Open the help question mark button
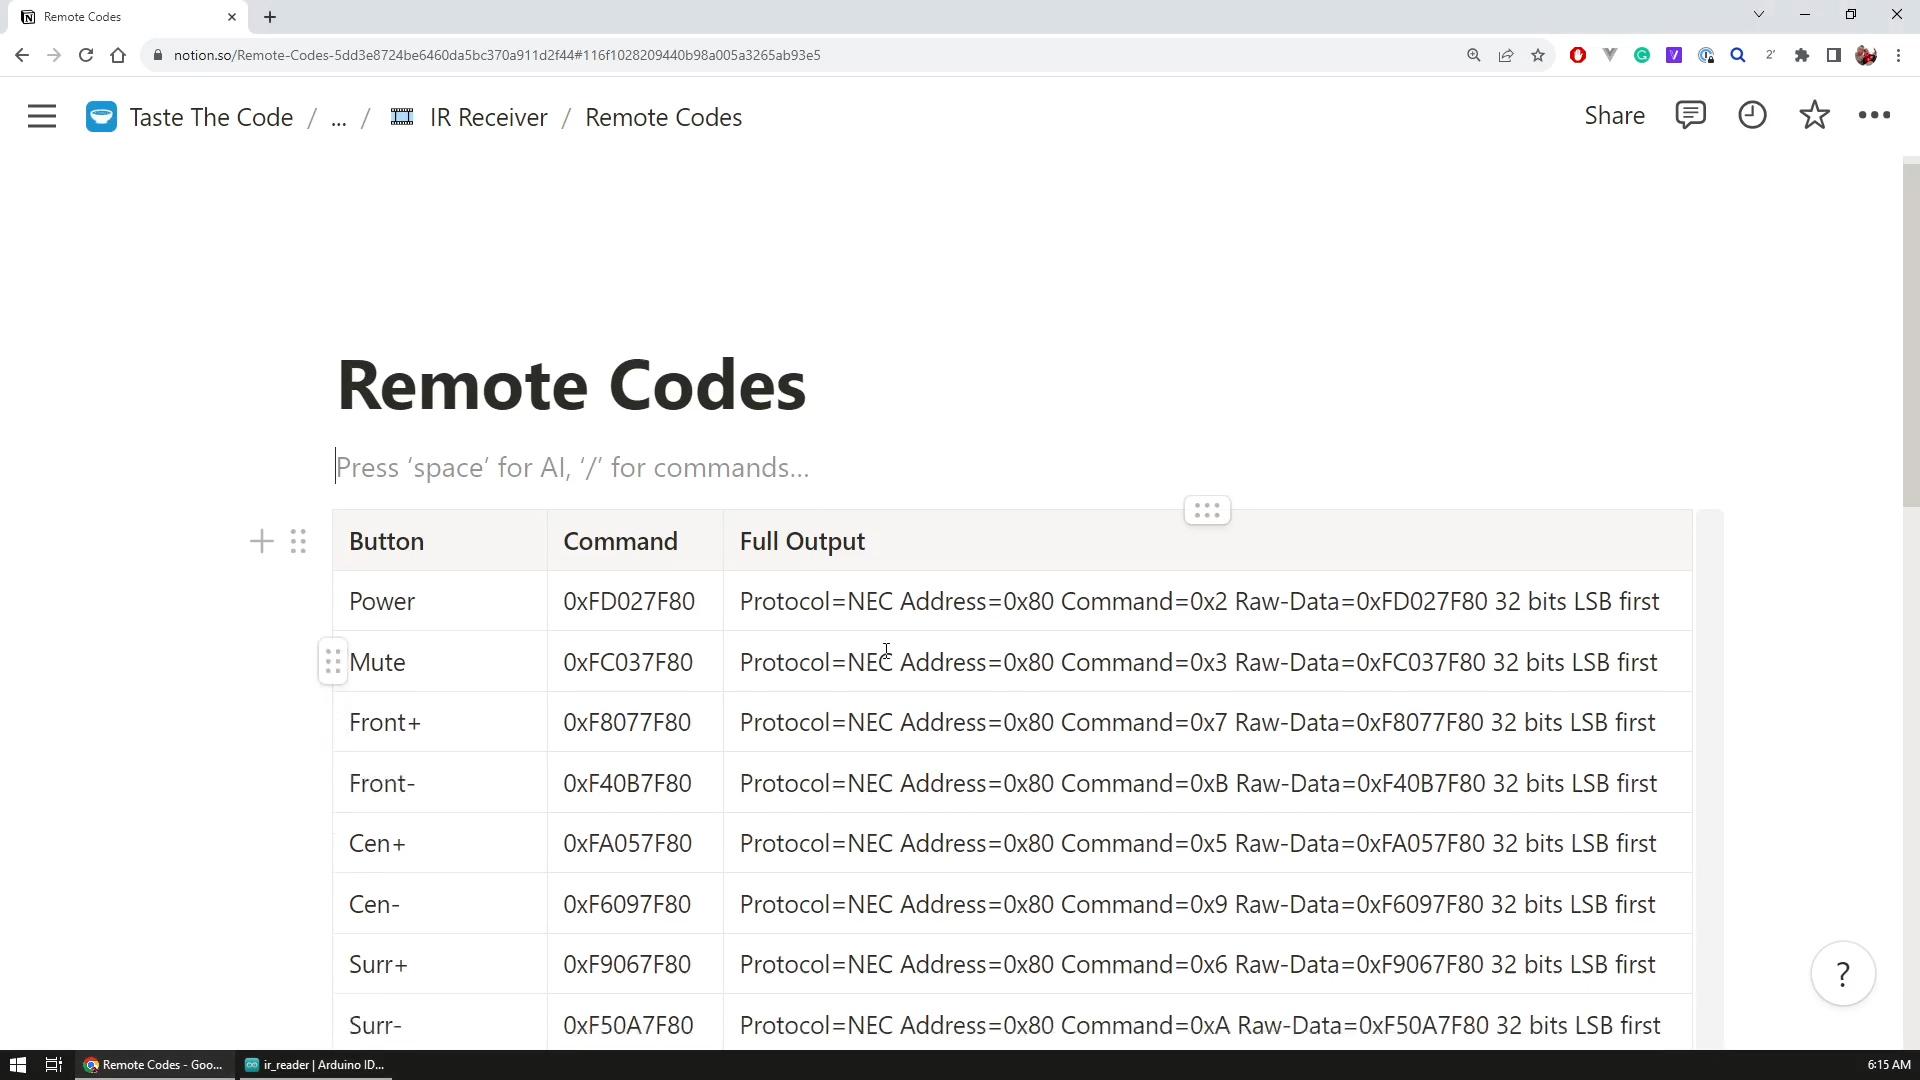Image resolution: width=1920 pixels, height=1080 pixels. click(x=1843, y=973)
